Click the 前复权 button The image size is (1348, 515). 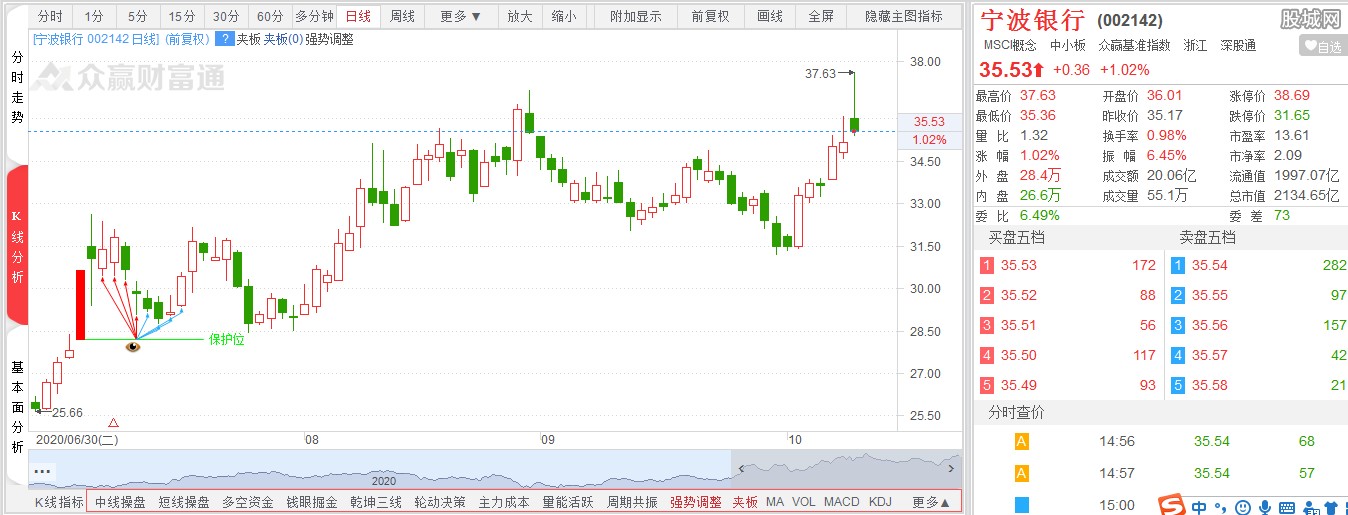710,17
